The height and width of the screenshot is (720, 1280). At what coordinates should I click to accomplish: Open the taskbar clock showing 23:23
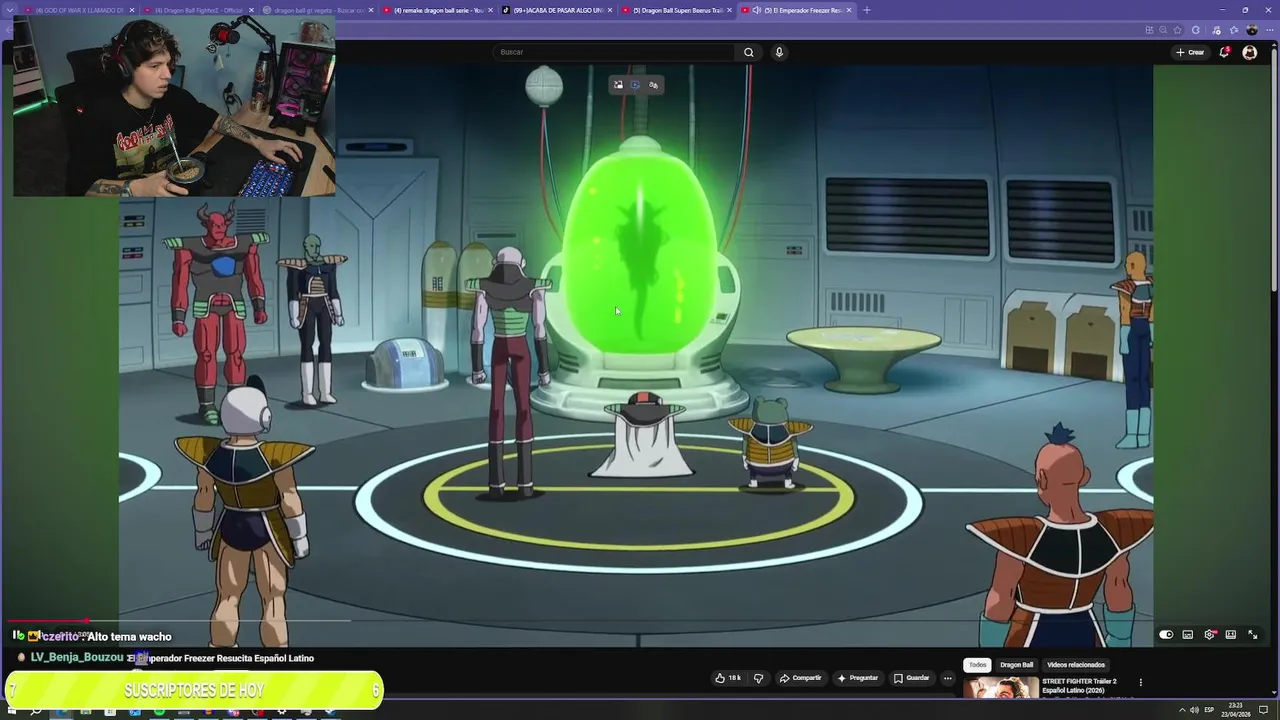(x=1235, y=710)
